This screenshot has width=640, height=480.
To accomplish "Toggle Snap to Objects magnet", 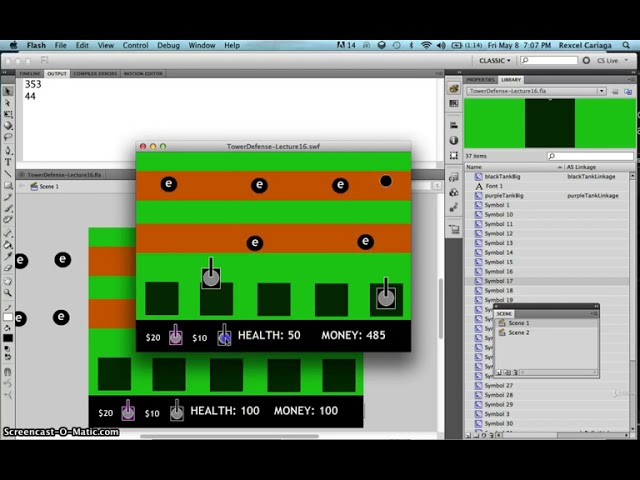I will [8, 372].
